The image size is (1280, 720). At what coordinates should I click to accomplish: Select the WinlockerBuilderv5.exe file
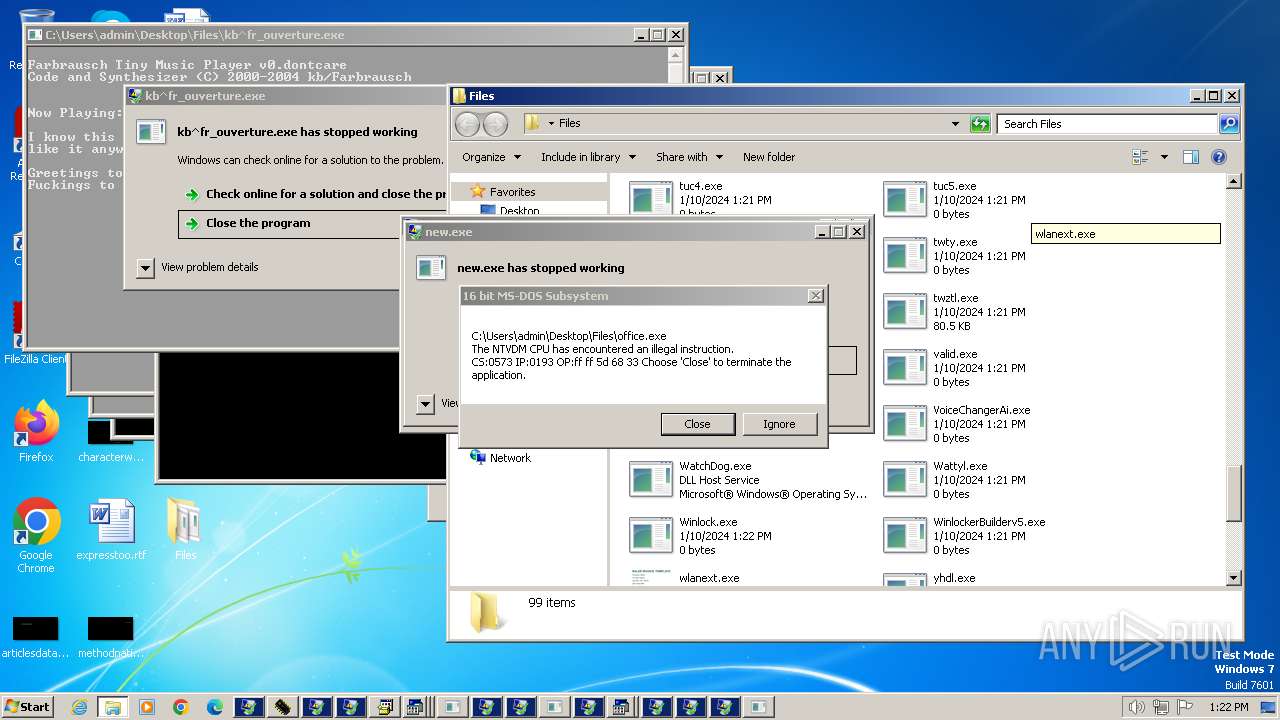[x=1002, y=536]
